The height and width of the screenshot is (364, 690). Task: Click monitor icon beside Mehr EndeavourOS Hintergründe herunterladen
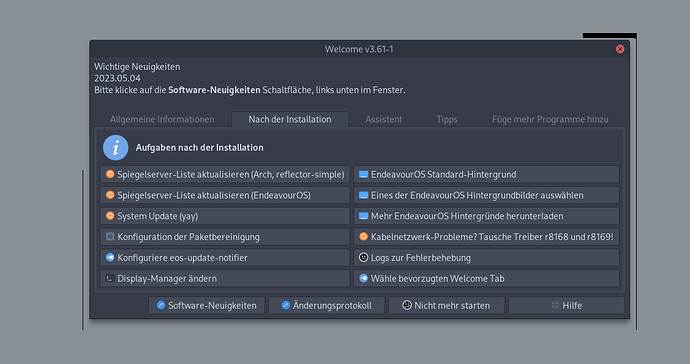pyautogui.click(x=363, y=216)
